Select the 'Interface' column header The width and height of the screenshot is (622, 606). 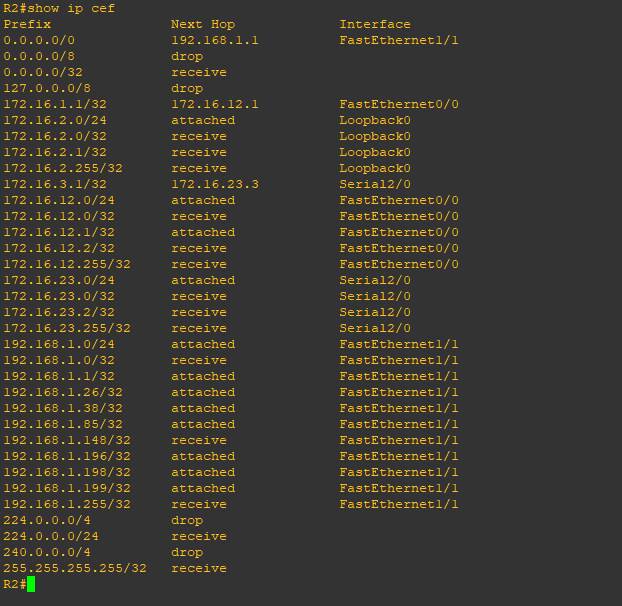pos(375,24)
